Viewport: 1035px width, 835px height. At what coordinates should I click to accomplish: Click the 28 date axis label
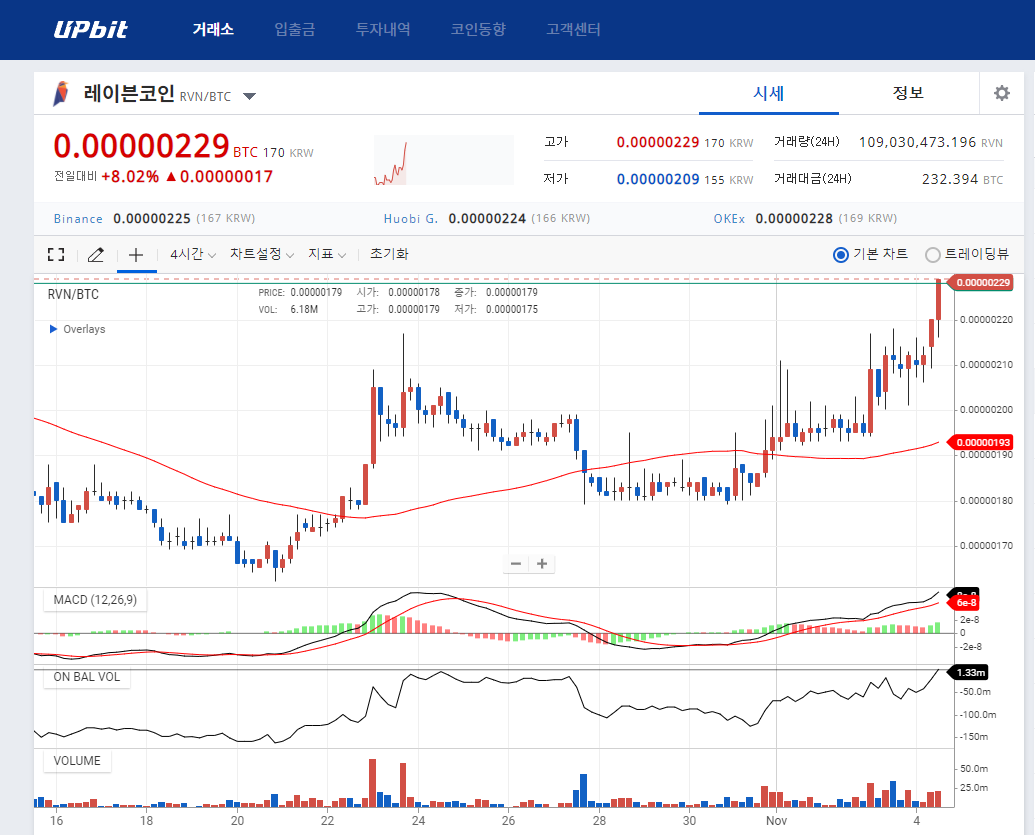pyautogui.click(x=599, y=820)
